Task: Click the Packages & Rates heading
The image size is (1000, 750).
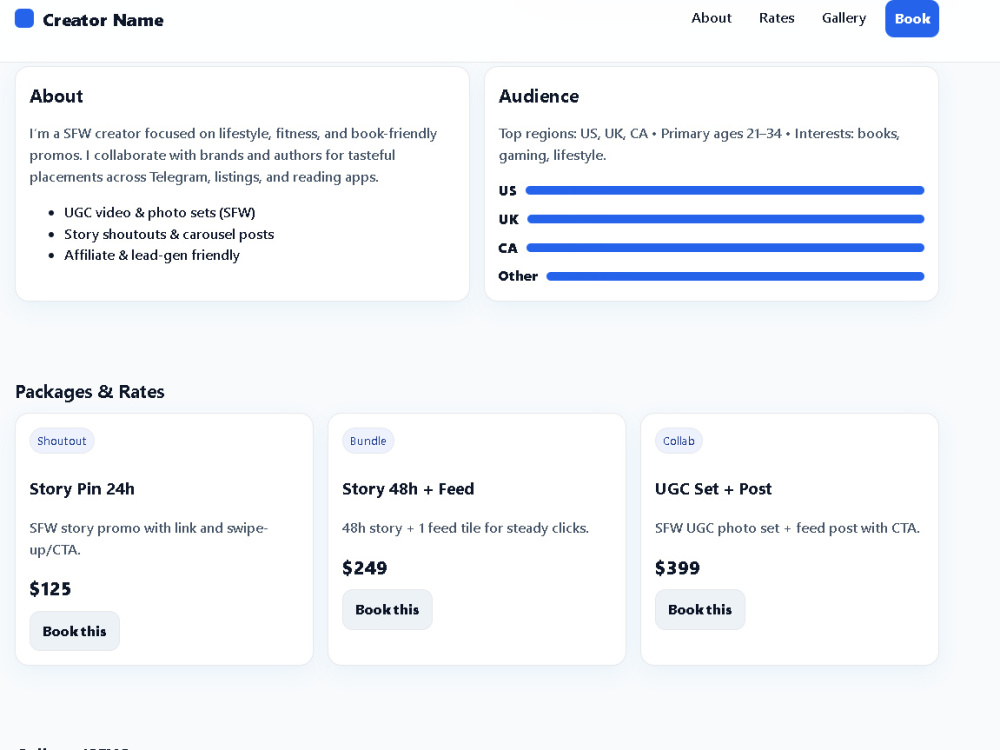Action: tap(90, 392)
